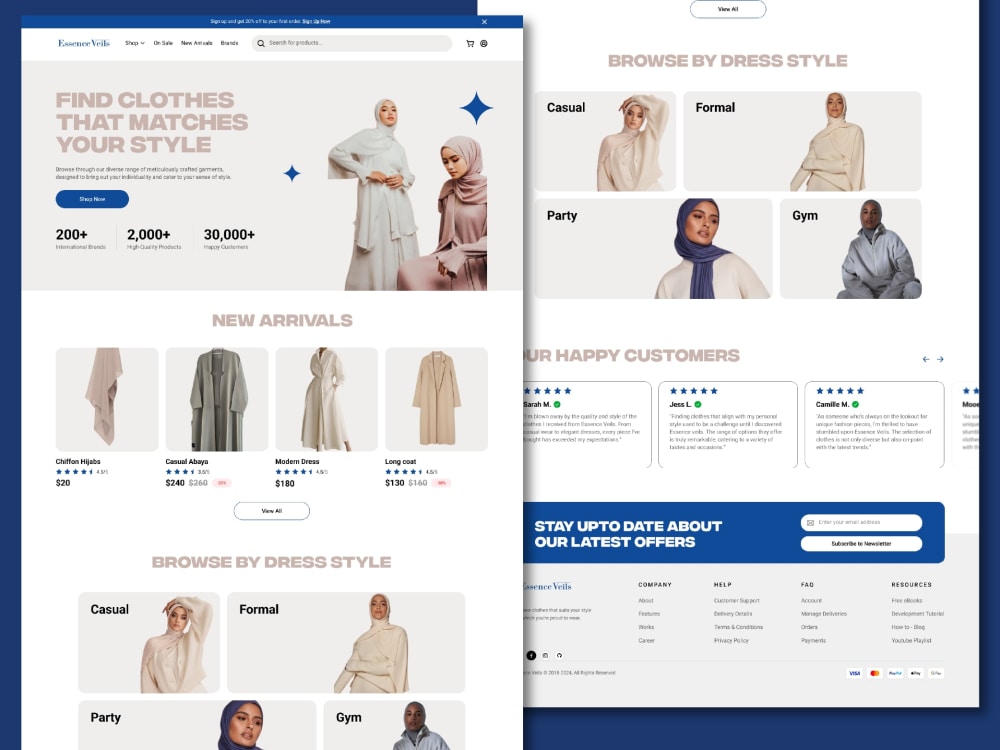Click the Google Pay payment badge

[936, 673]
